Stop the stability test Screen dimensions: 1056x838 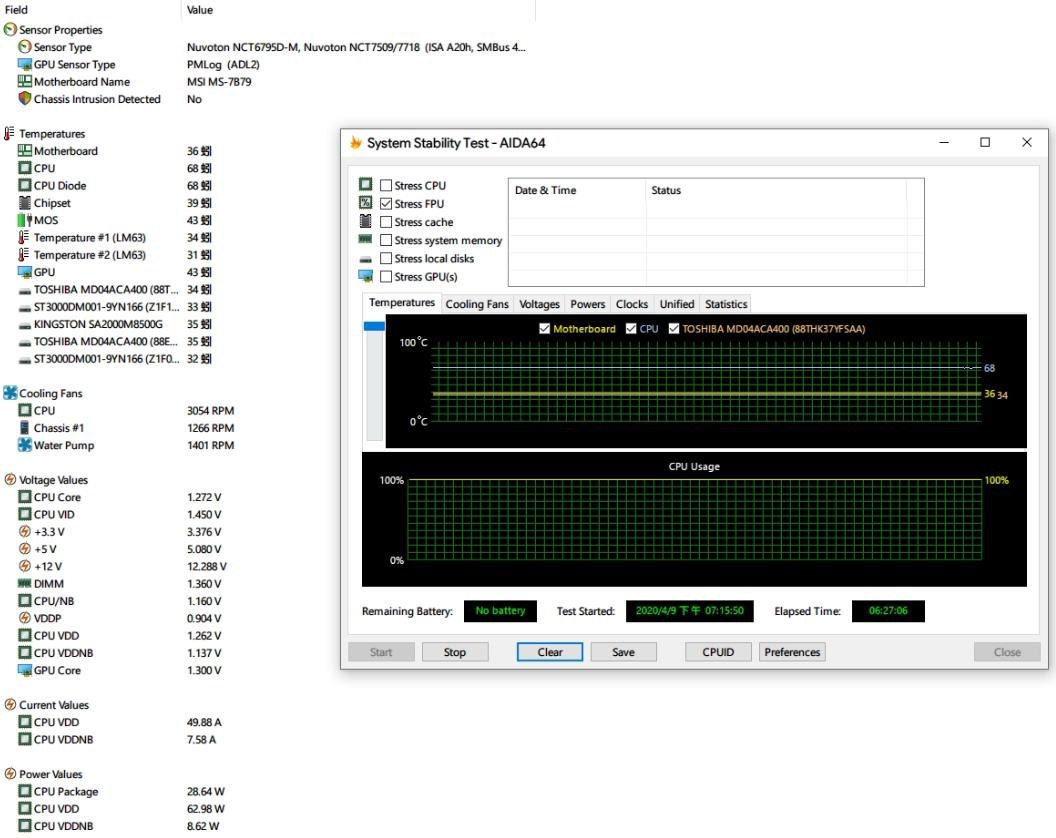click(x=455, y=652)
